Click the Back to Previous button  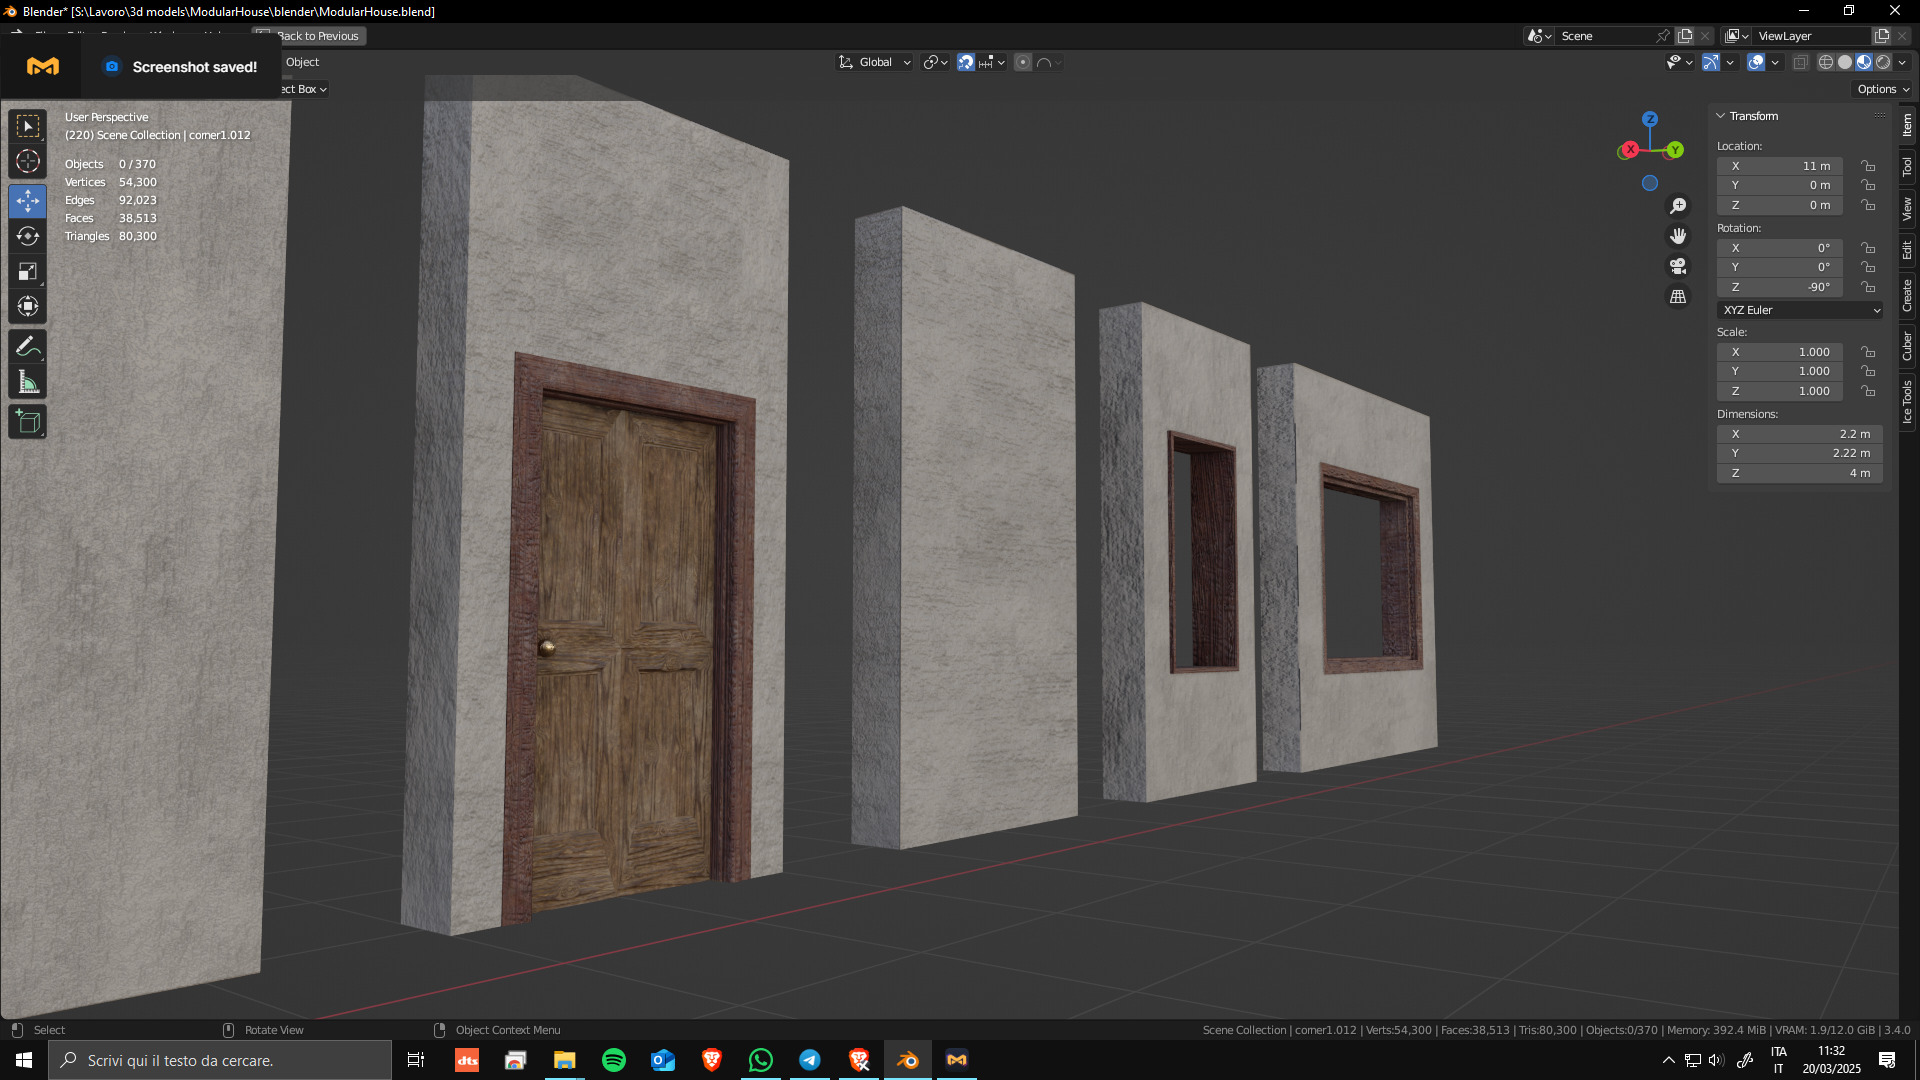(x=310, y=36)
